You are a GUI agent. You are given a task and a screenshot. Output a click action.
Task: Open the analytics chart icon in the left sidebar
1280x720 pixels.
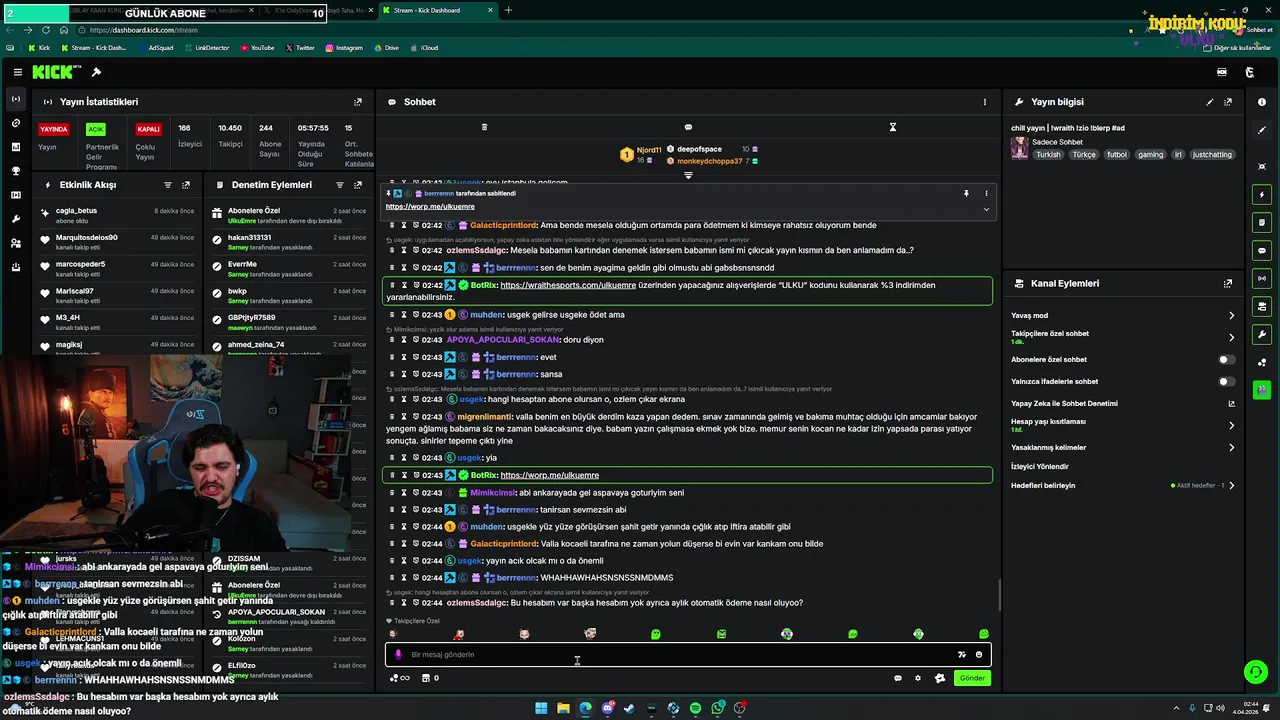(x=15, y=147)
